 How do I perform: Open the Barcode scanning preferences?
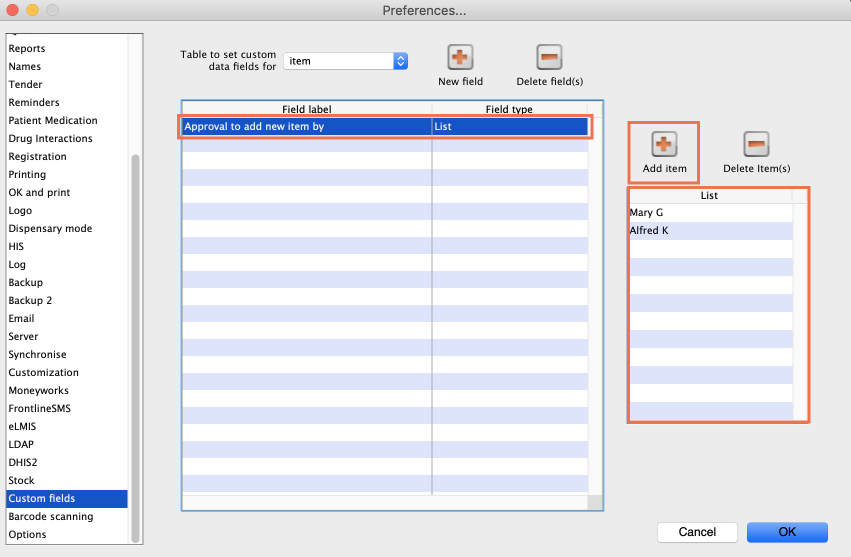tap(51, 516)
